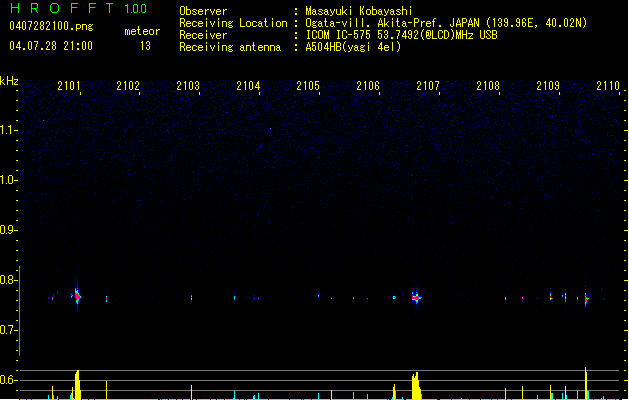Click the 2110 time marker

coord(608,86)
